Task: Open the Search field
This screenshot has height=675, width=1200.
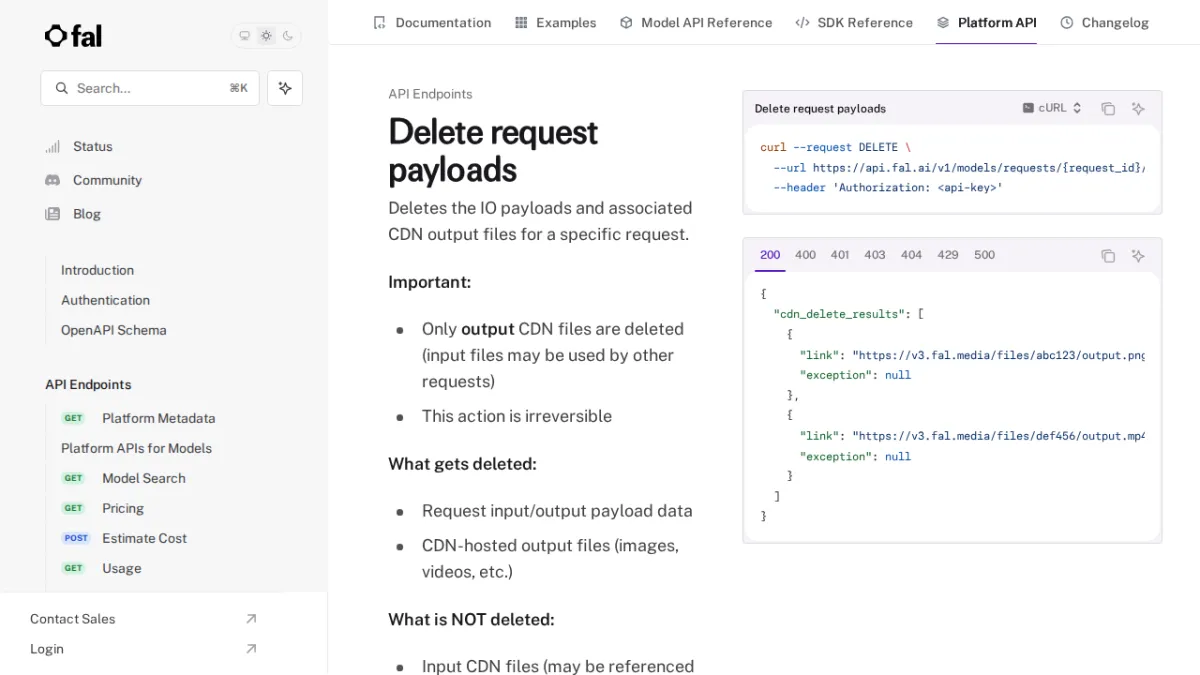Action: click(x=150, y=88)
